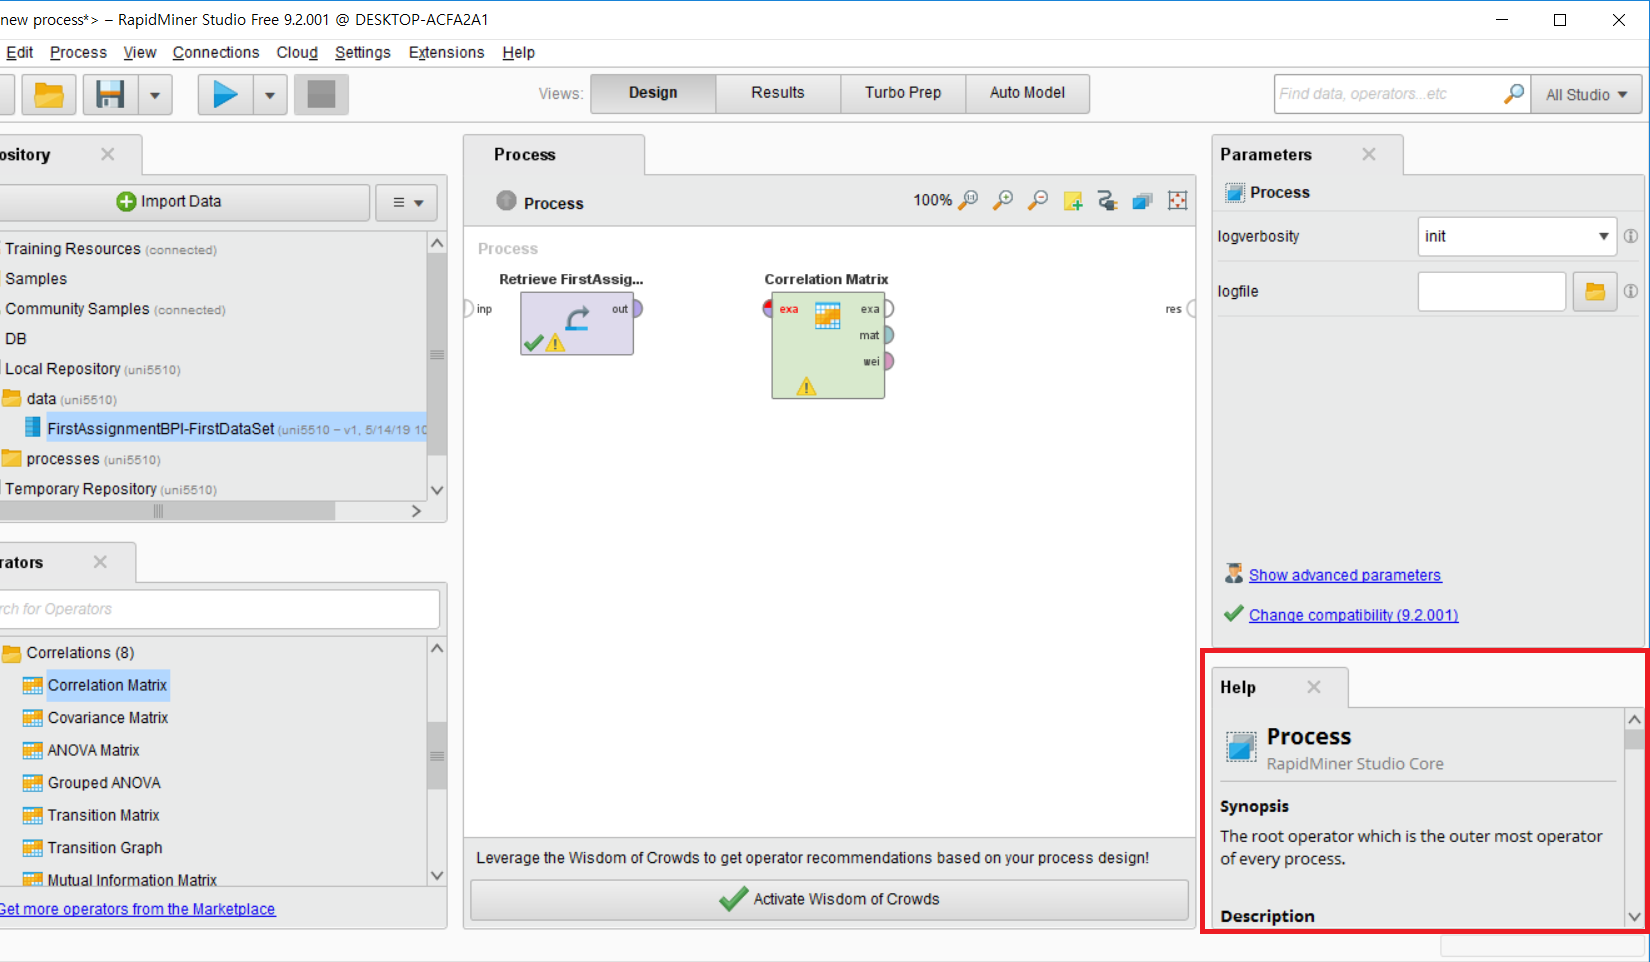This screenshot has width=1650, height=962.
Task: Close the Operators panel tab
Action: (100, 562)
